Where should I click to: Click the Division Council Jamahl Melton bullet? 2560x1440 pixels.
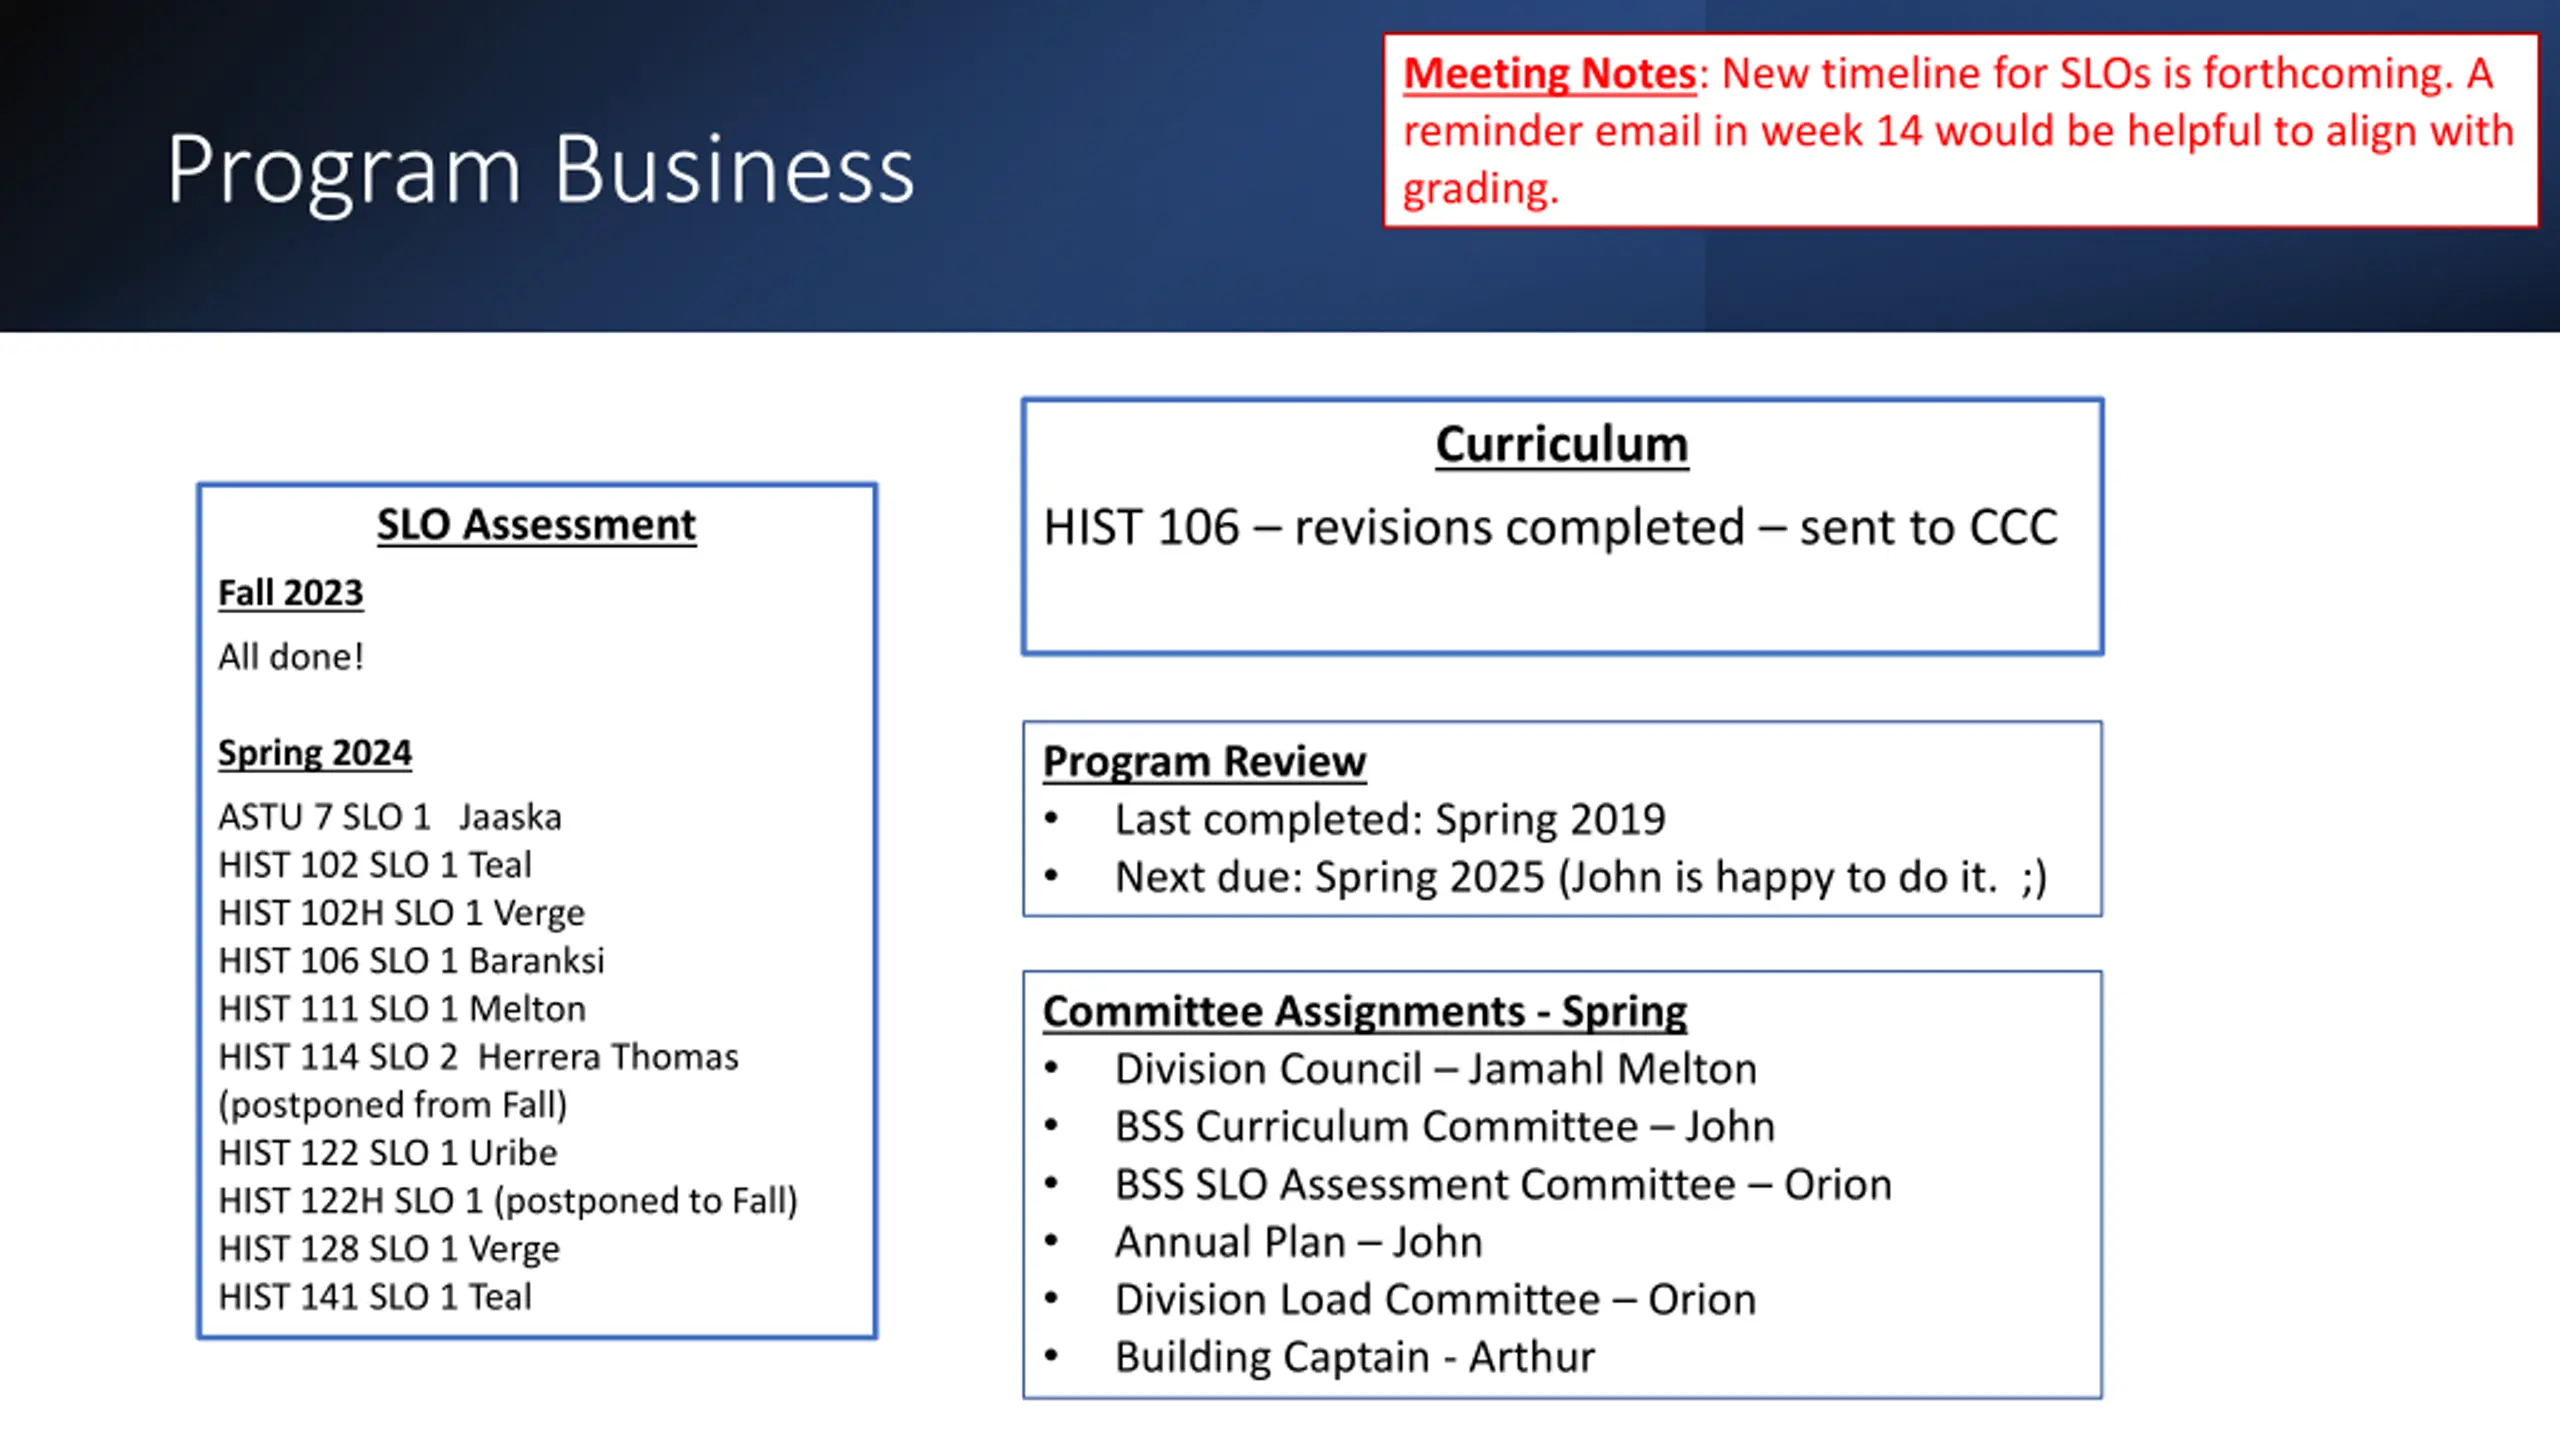point(1435,1069)
